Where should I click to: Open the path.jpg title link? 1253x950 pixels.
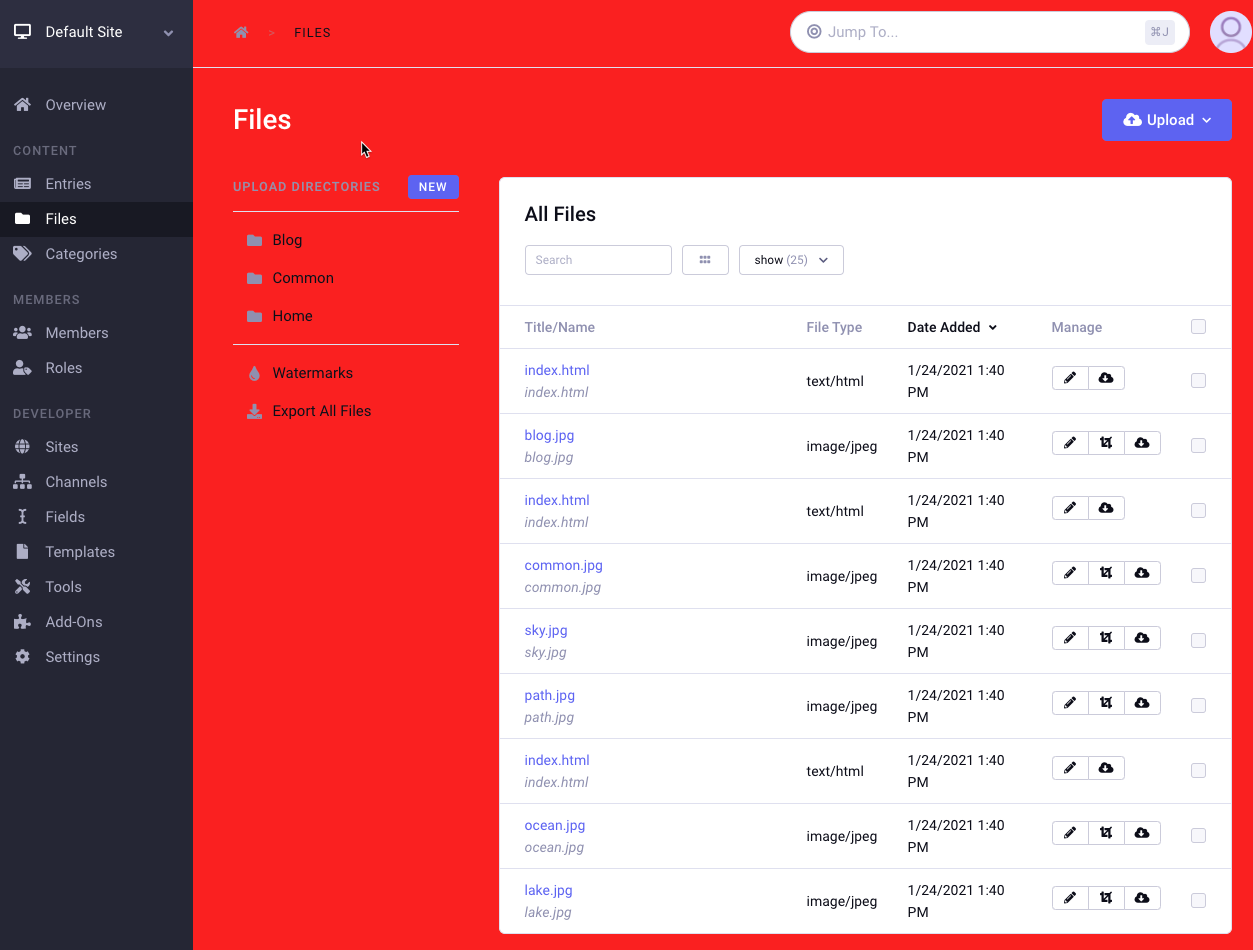[549, 695]
